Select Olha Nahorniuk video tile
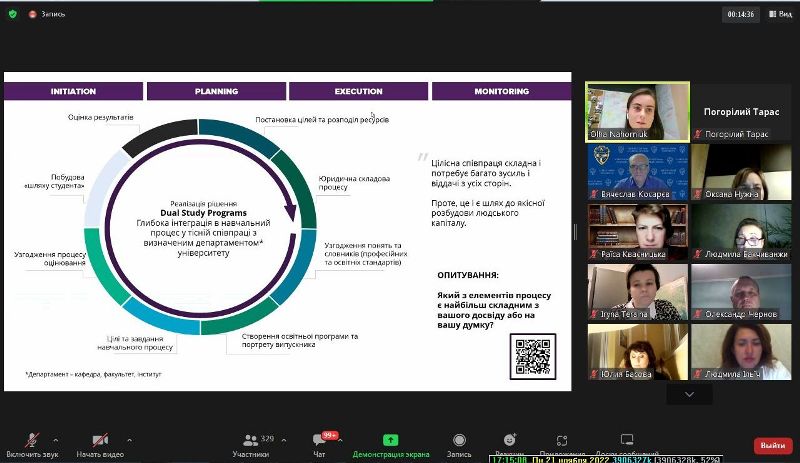The image size is (800, 463). [x=637, y=112]
